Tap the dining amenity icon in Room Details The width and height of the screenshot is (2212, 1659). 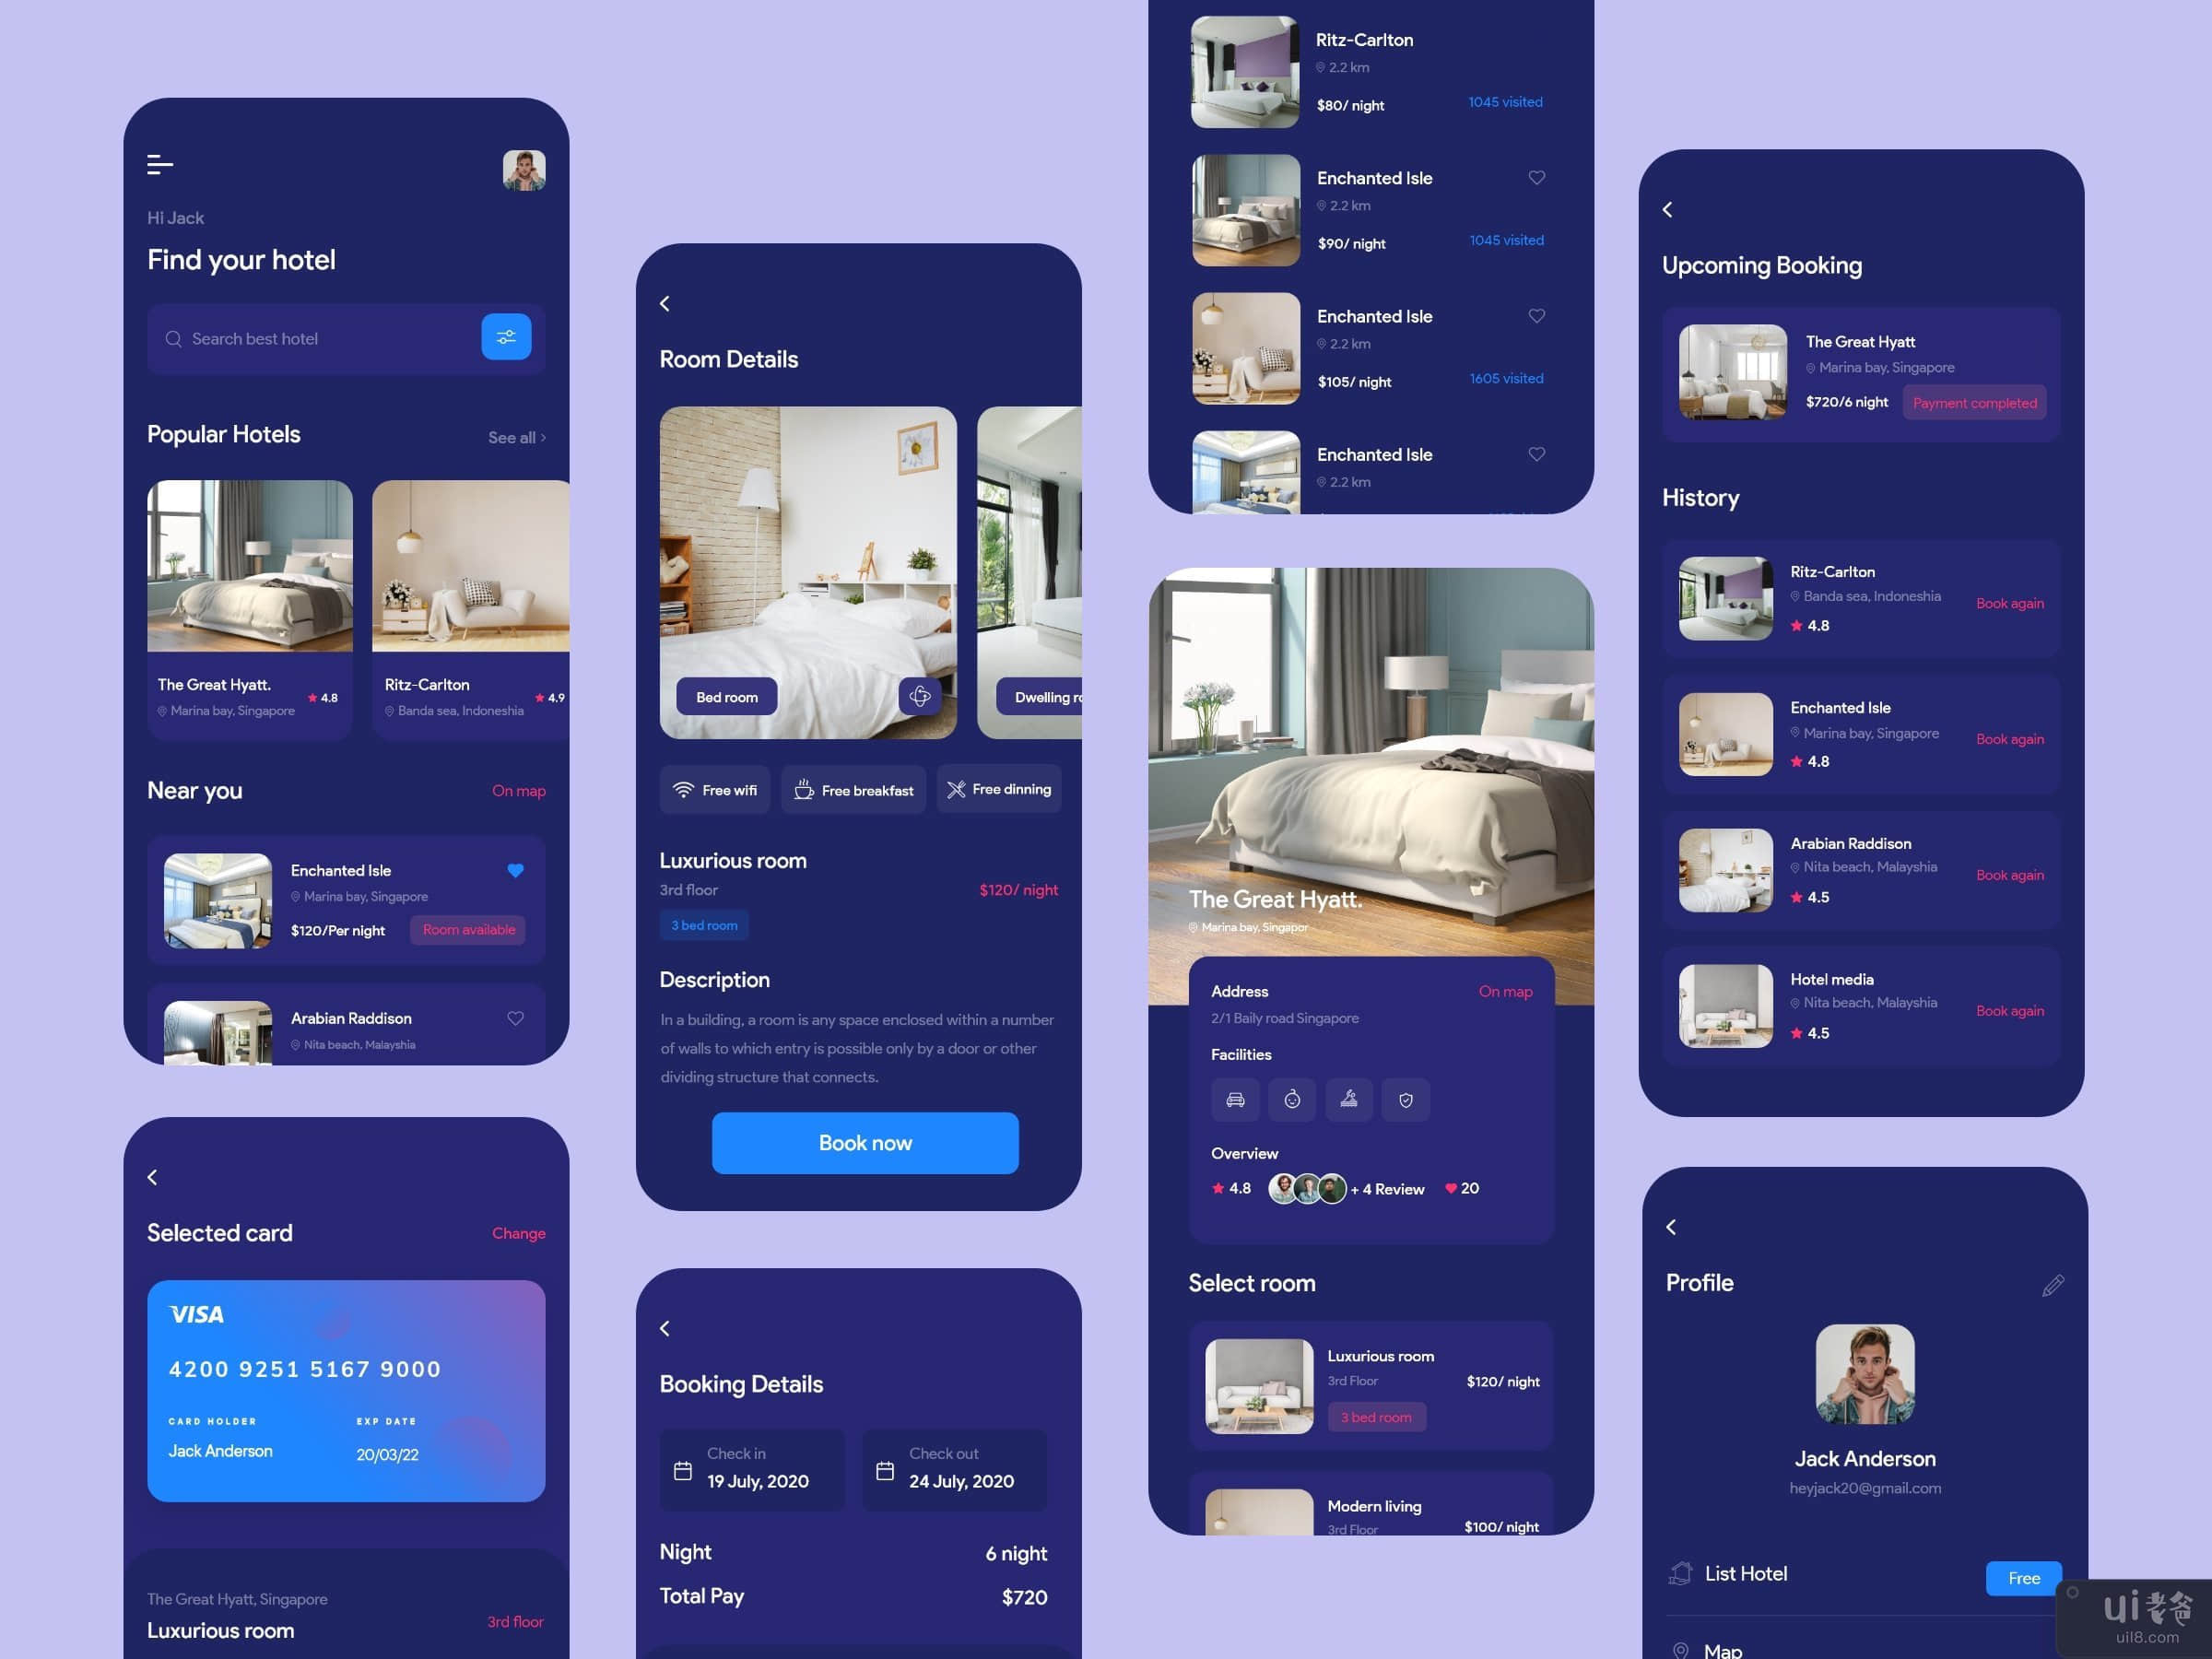(x=953, y=793)
